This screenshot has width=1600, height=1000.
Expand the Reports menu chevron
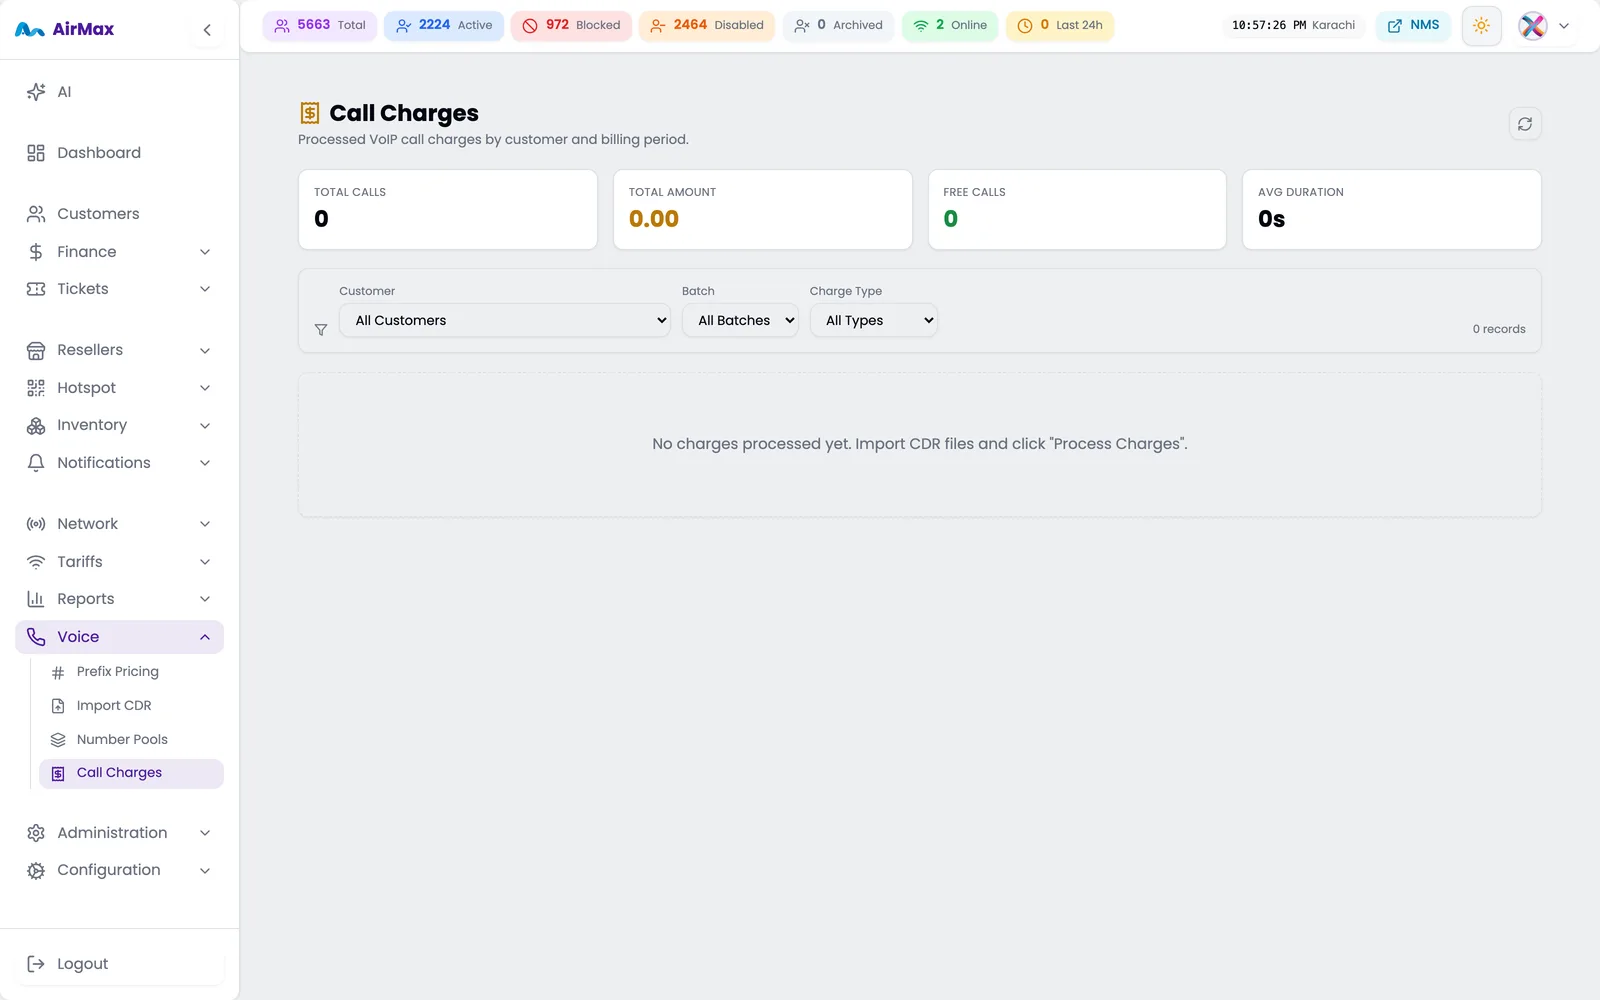pyautogui.click(x=205, y=599)
